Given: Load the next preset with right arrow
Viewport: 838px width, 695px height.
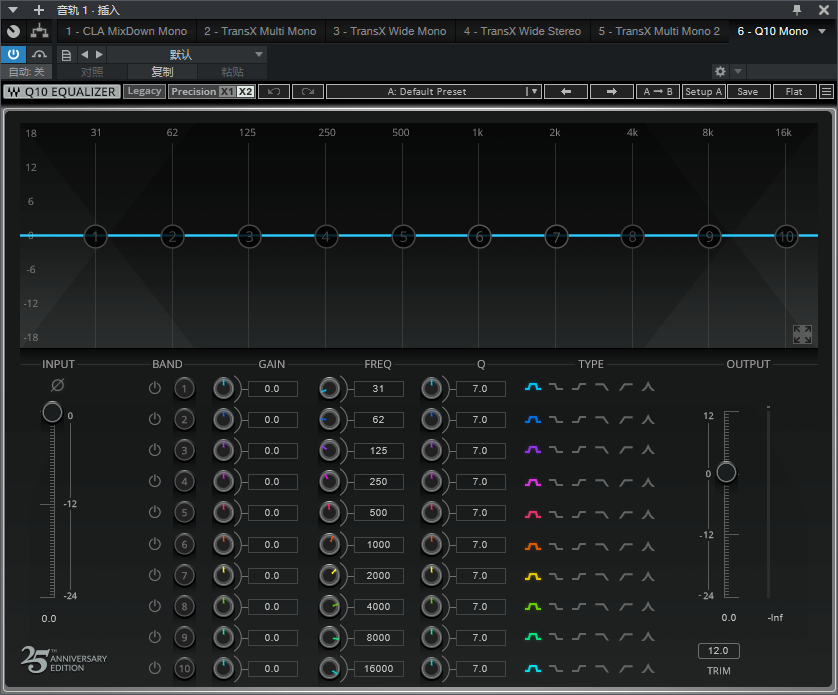Looking at the screenshot, I should tap(612, 91).
